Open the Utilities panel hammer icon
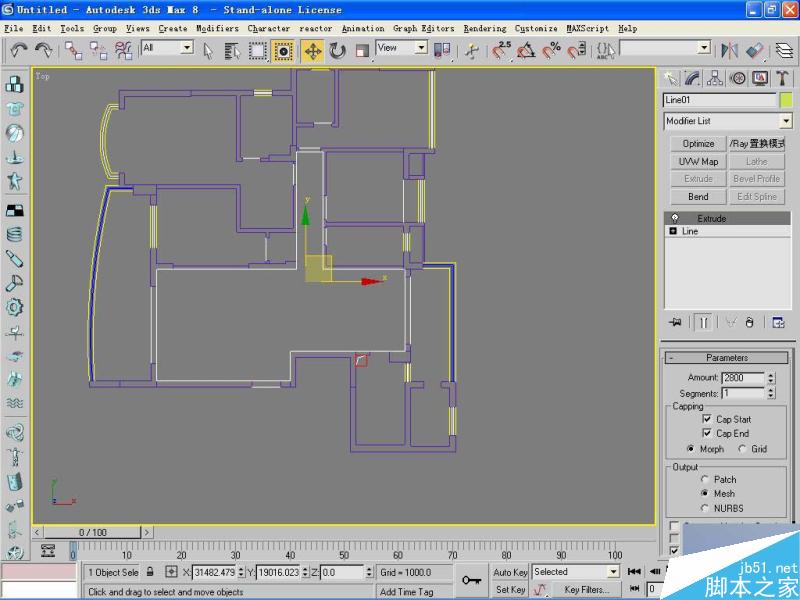This screenshot has height=600, width=800. pos(783,78)
